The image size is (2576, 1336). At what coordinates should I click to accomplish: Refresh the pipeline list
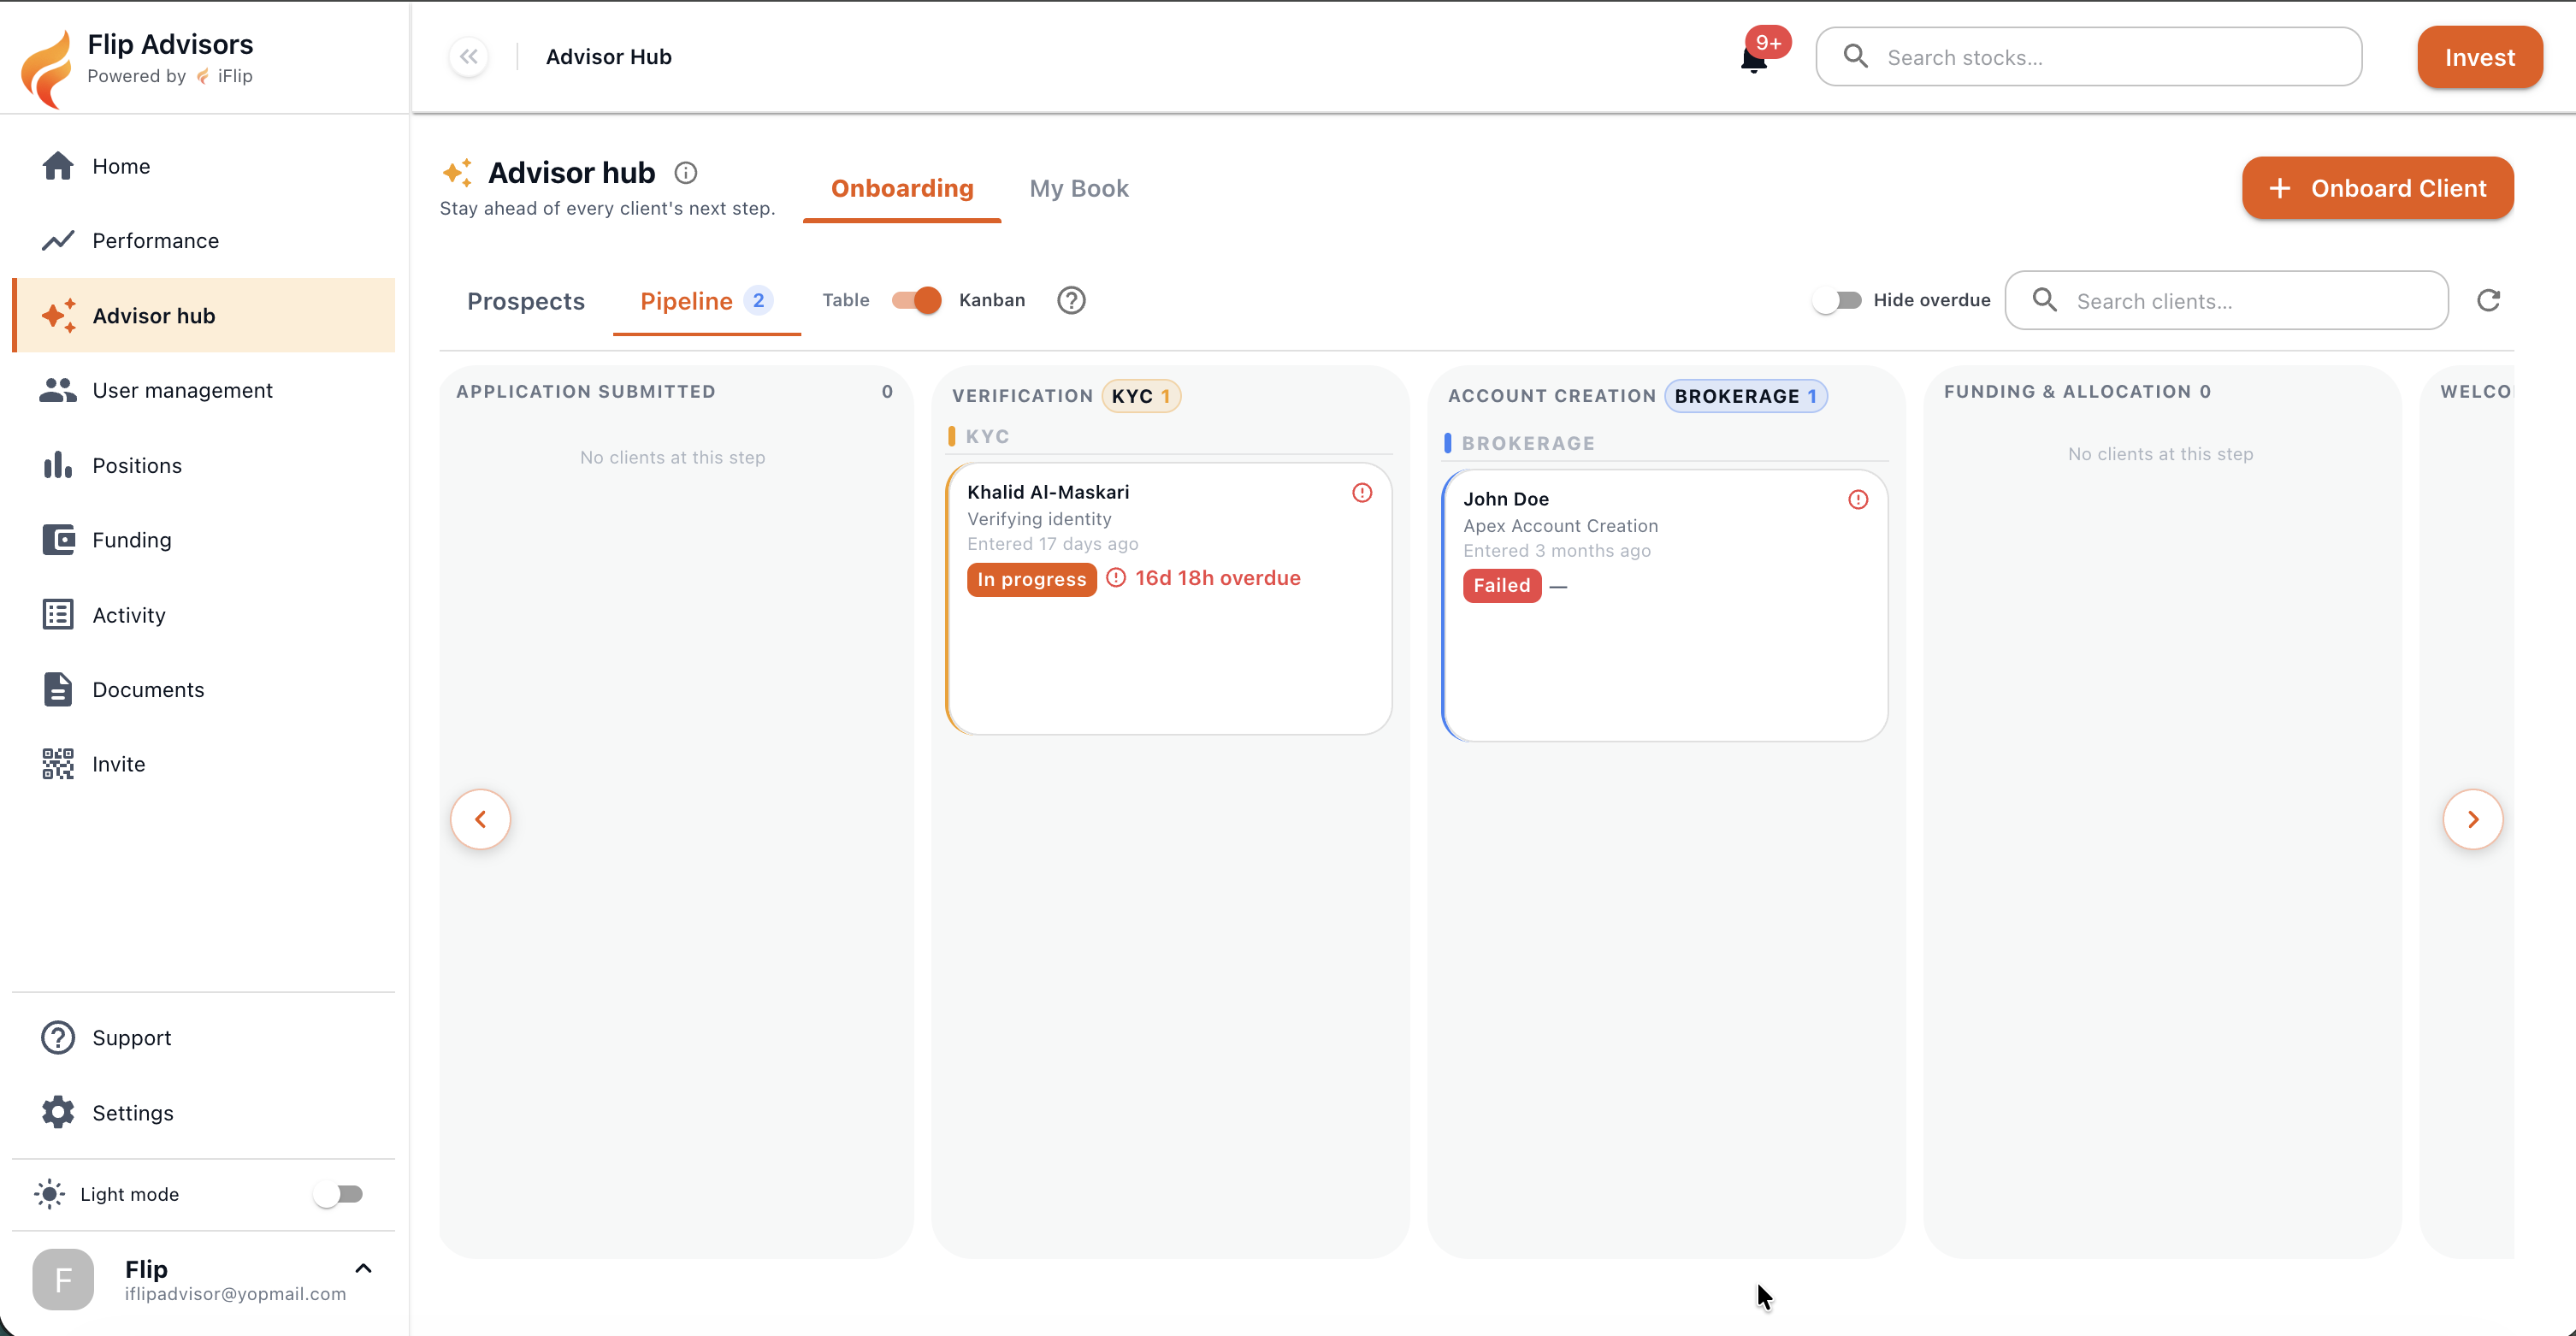coord(2489,300)
